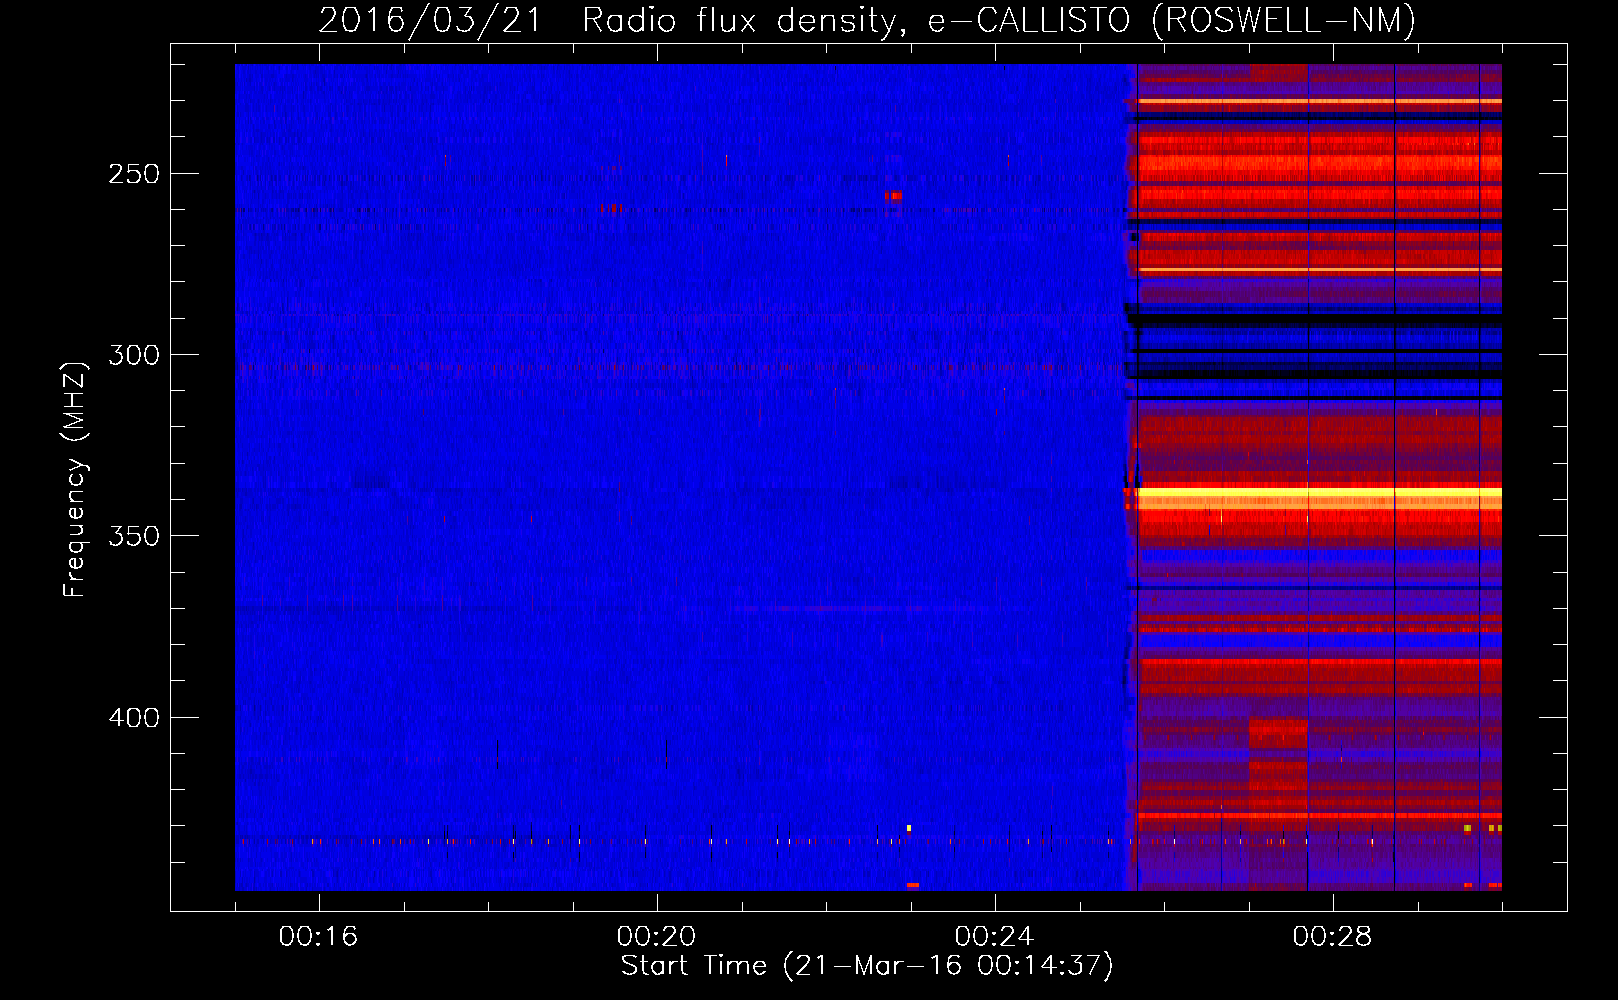
Task: Click the 00:28 time tick label
Action: (x=1332, y=937)
